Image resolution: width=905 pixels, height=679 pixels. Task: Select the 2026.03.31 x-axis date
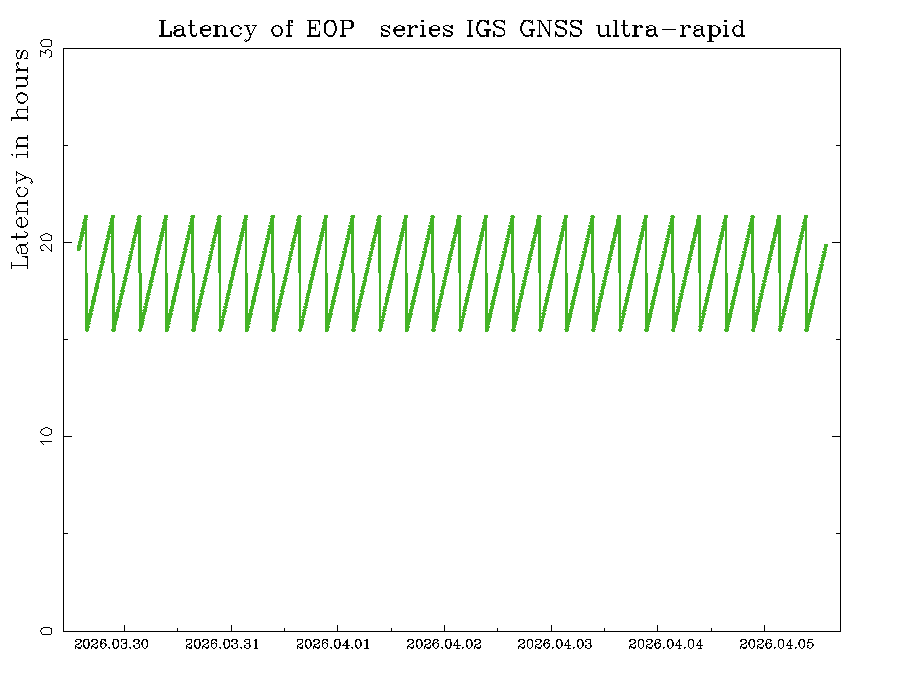coord(222,645)
